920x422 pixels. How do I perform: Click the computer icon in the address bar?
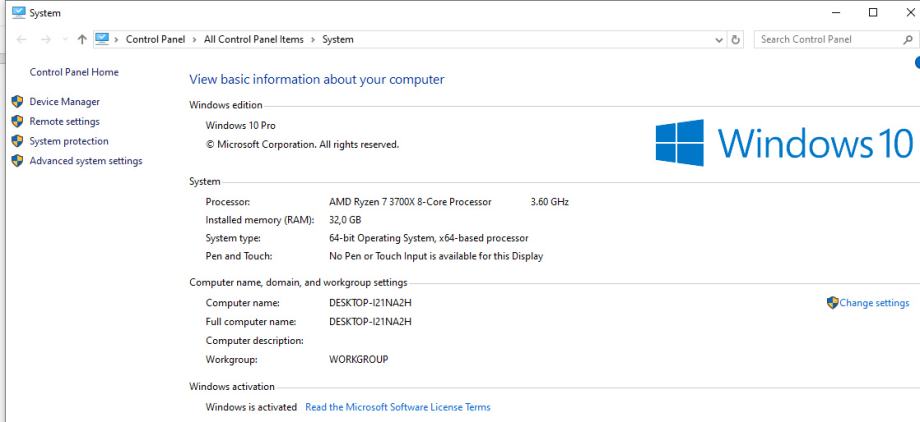(102, 40)
